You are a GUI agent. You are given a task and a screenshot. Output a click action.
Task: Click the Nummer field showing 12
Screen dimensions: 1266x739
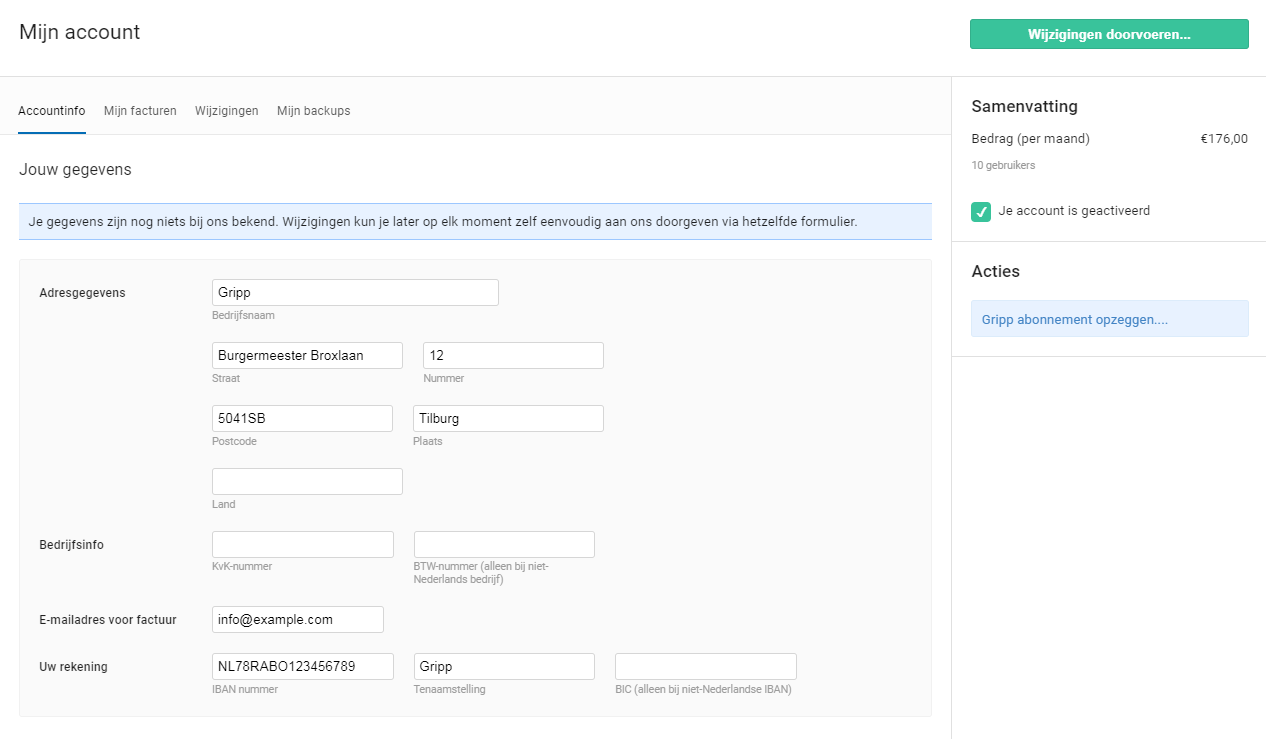[513, 356]
